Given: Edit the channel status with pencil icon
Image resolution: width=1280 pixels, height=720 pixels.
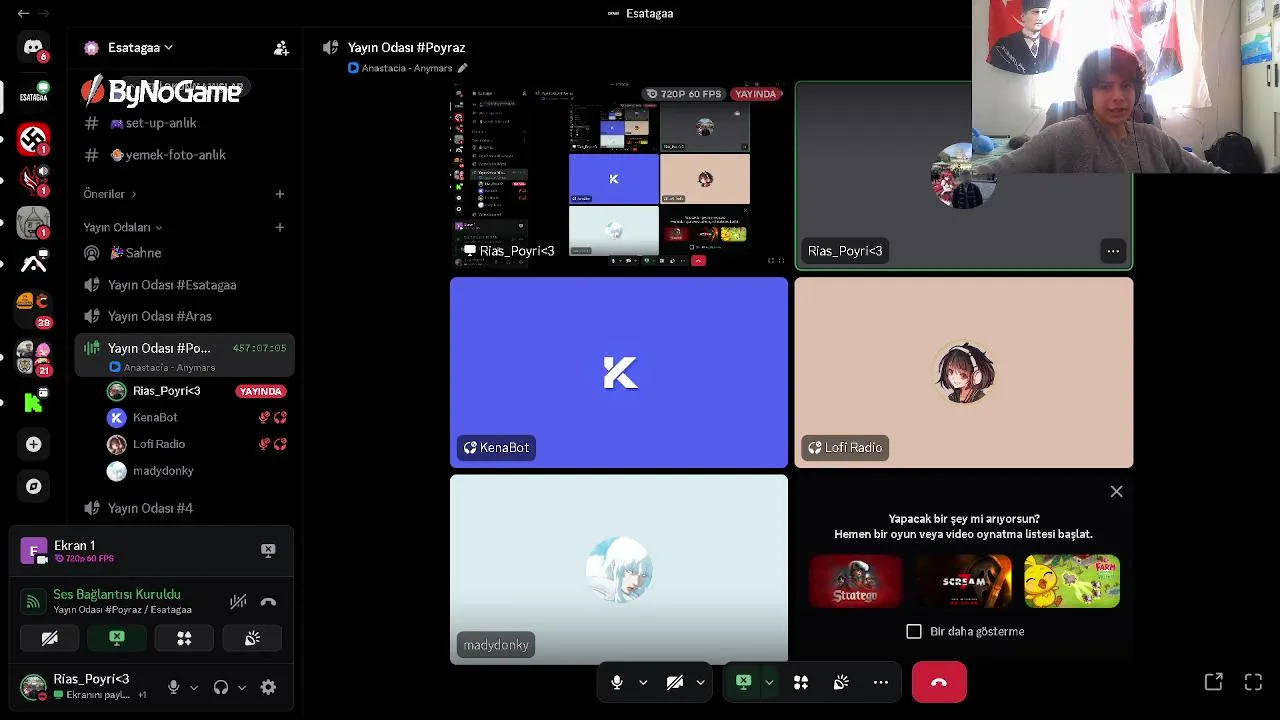Looking at the screenshot, I should pyautogui.click(x=462, y=68).
